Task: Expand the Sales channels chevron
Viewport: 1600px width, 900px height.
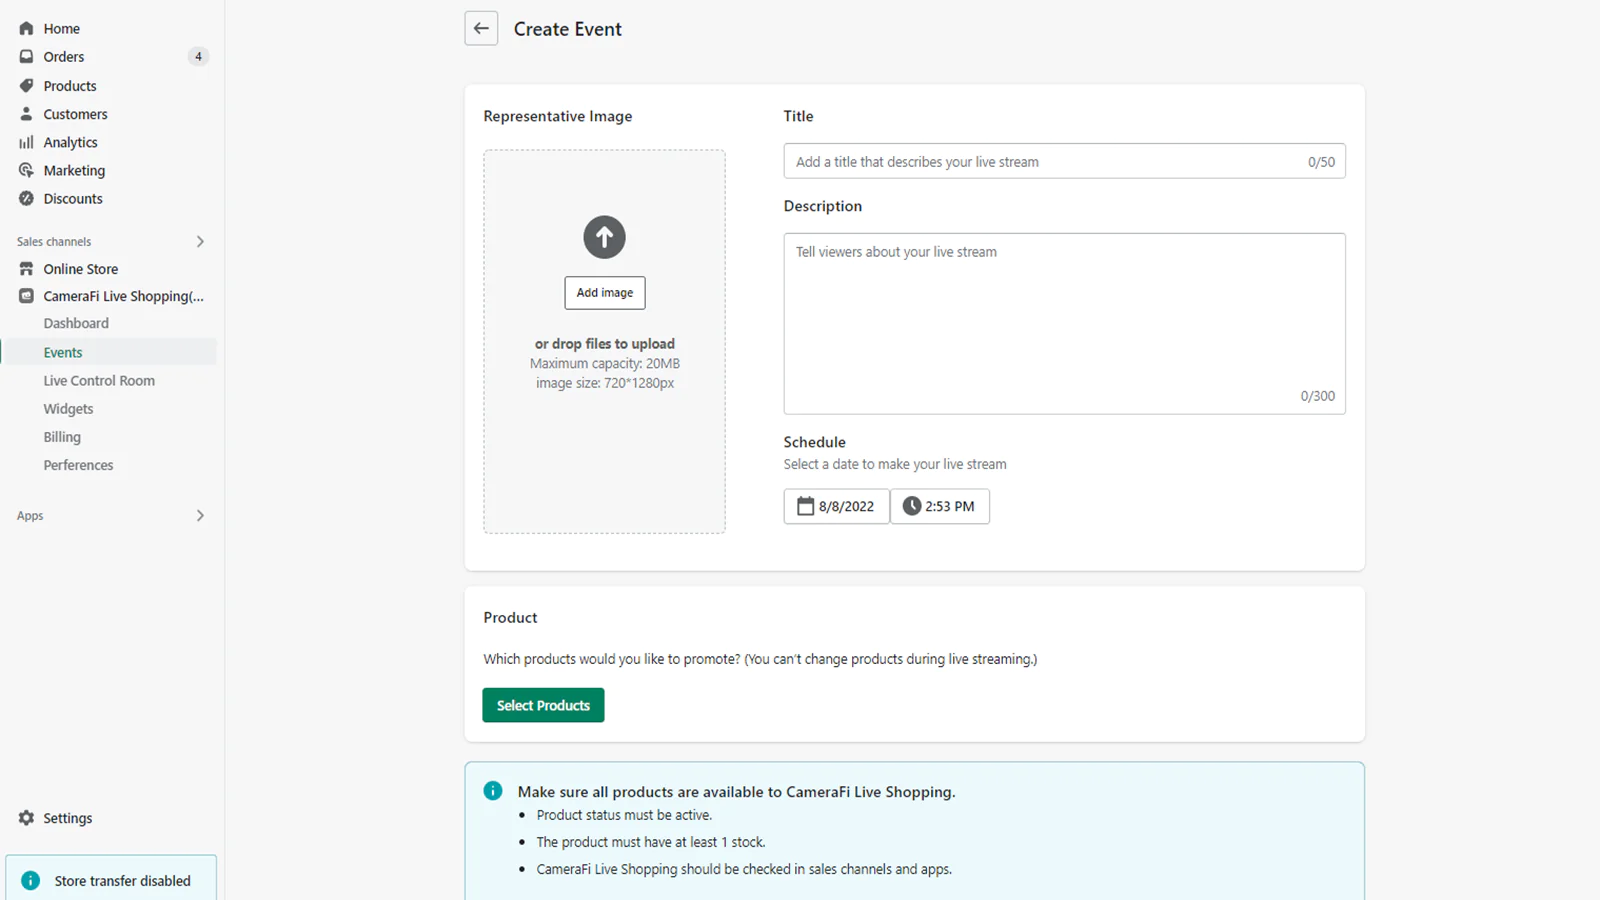Action: tap(200, 242)
